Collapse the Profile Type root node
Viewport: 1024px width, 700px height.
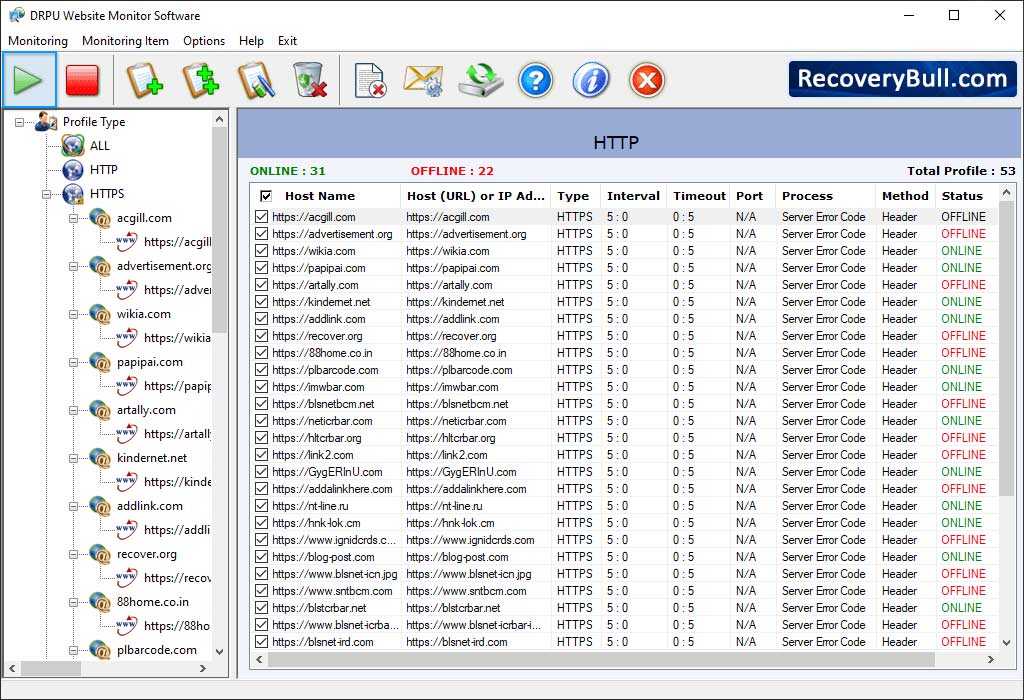point(20,122)
